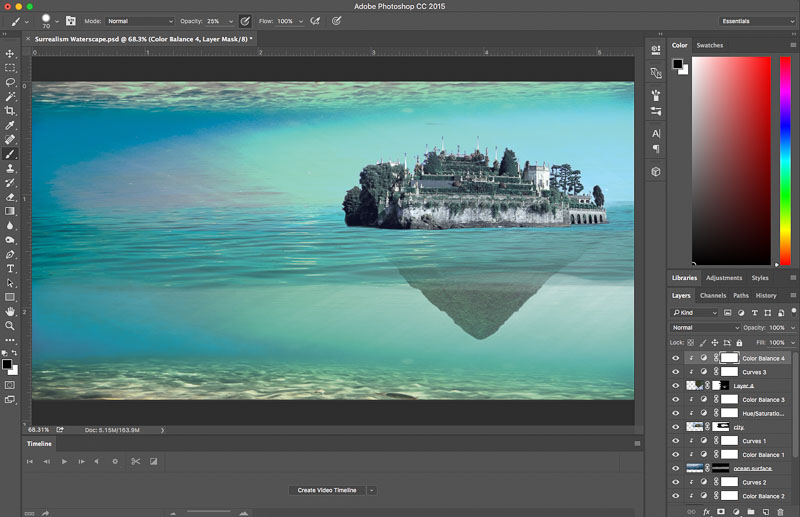The height and width of the screenshot is (517, 800).
Task: Switch to the Swatches tab
Action: click(x=710, y=45)
